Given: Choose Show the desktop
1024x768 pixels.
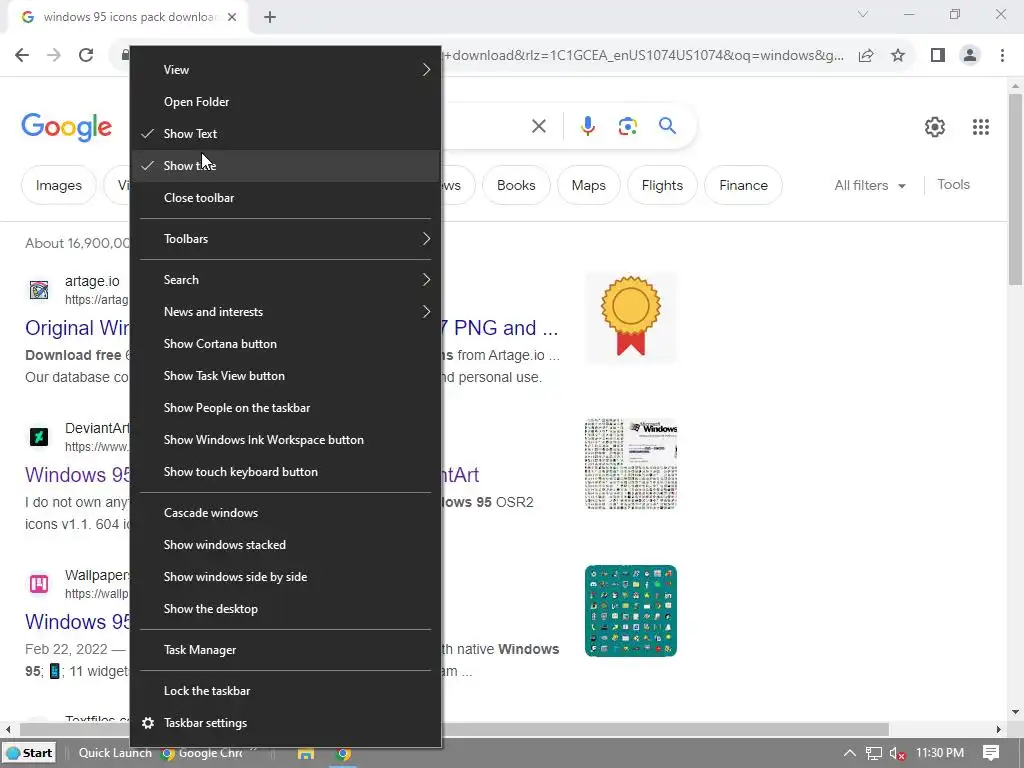Looking at the screenshot, I should (285, 609).
